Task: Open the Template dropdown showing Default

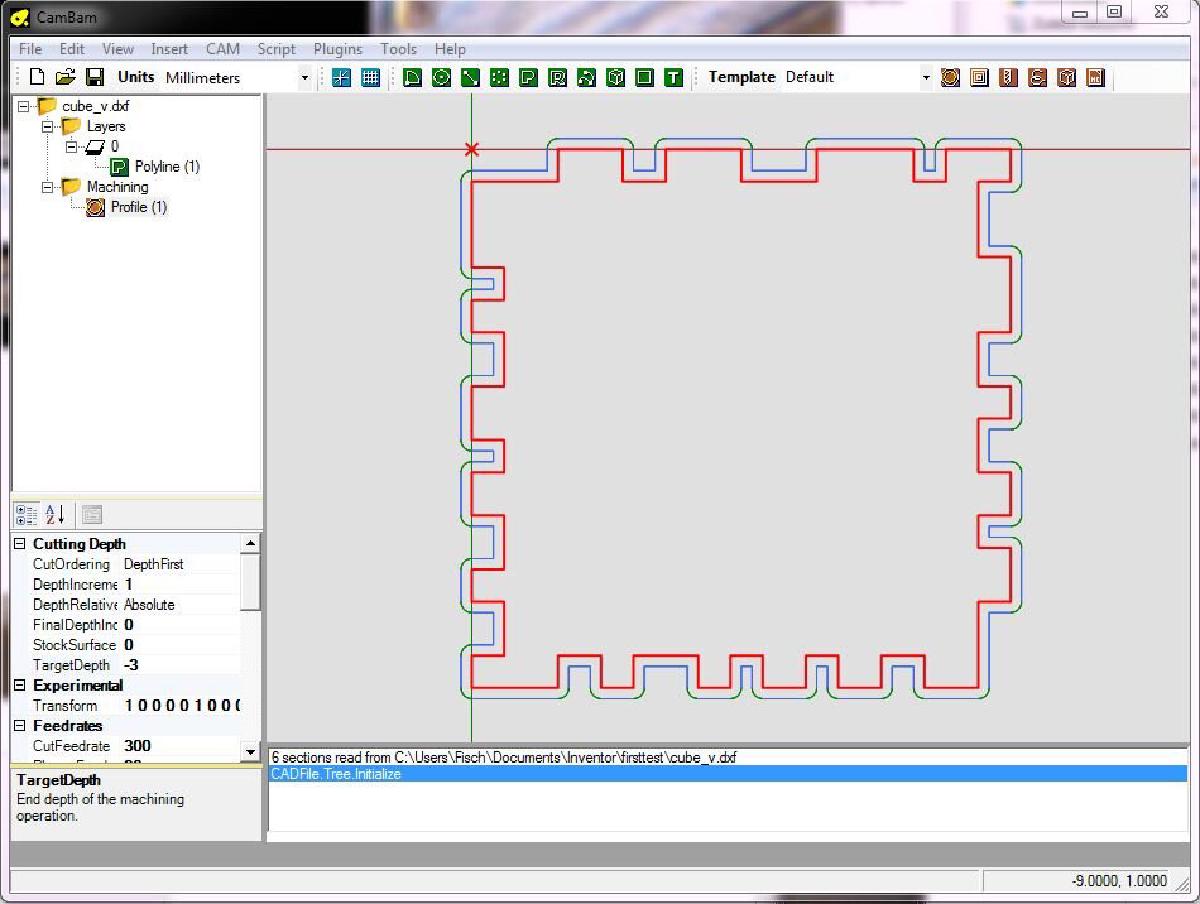Action: (x=925, y=77)
